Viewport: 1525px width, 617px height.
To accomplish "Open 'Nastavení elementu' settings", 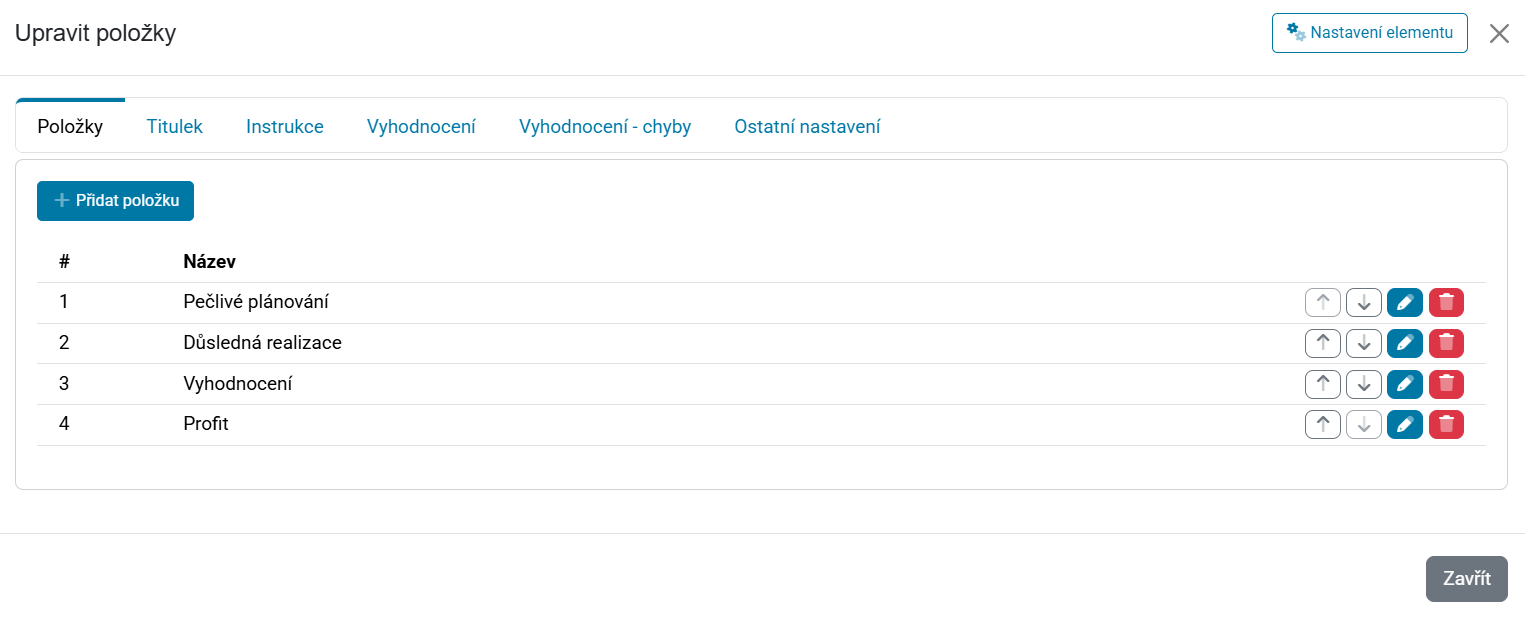I will point(1369,33).
